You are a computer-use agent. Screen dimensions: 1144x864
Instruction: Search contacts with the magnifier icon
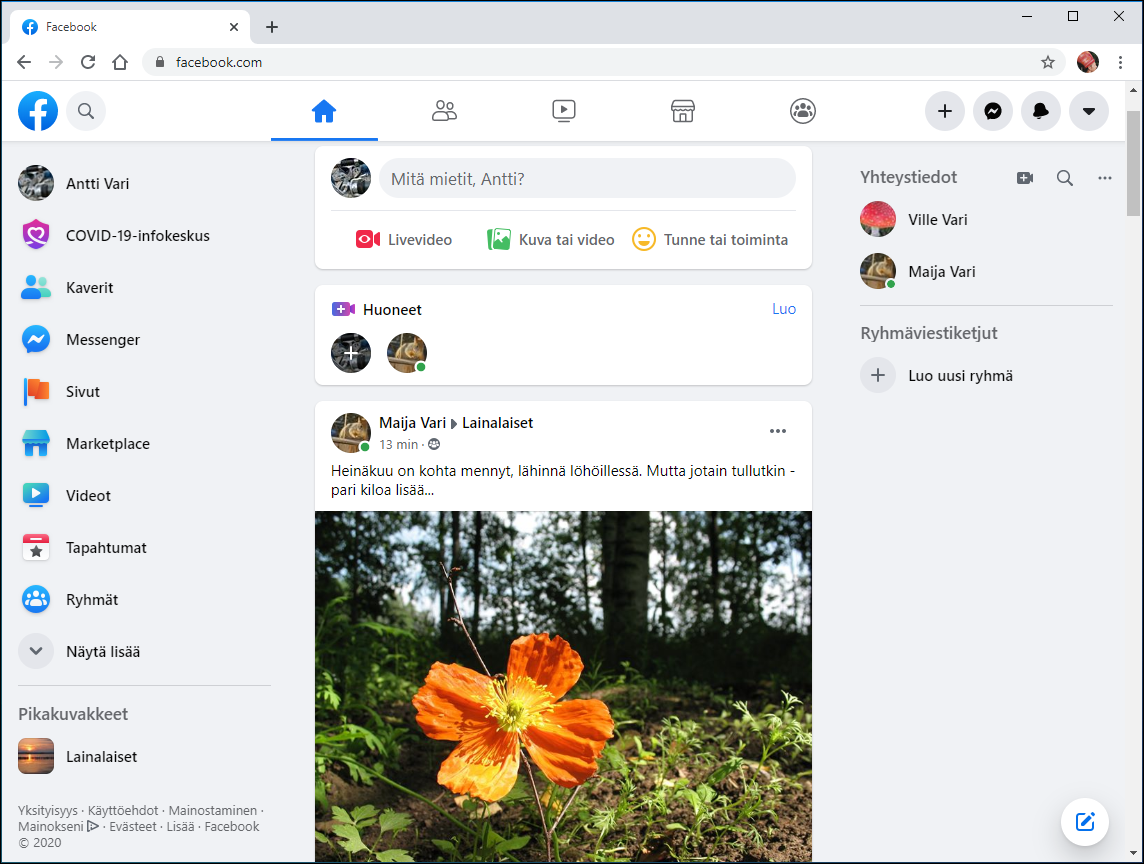(x=1065, y=178)
